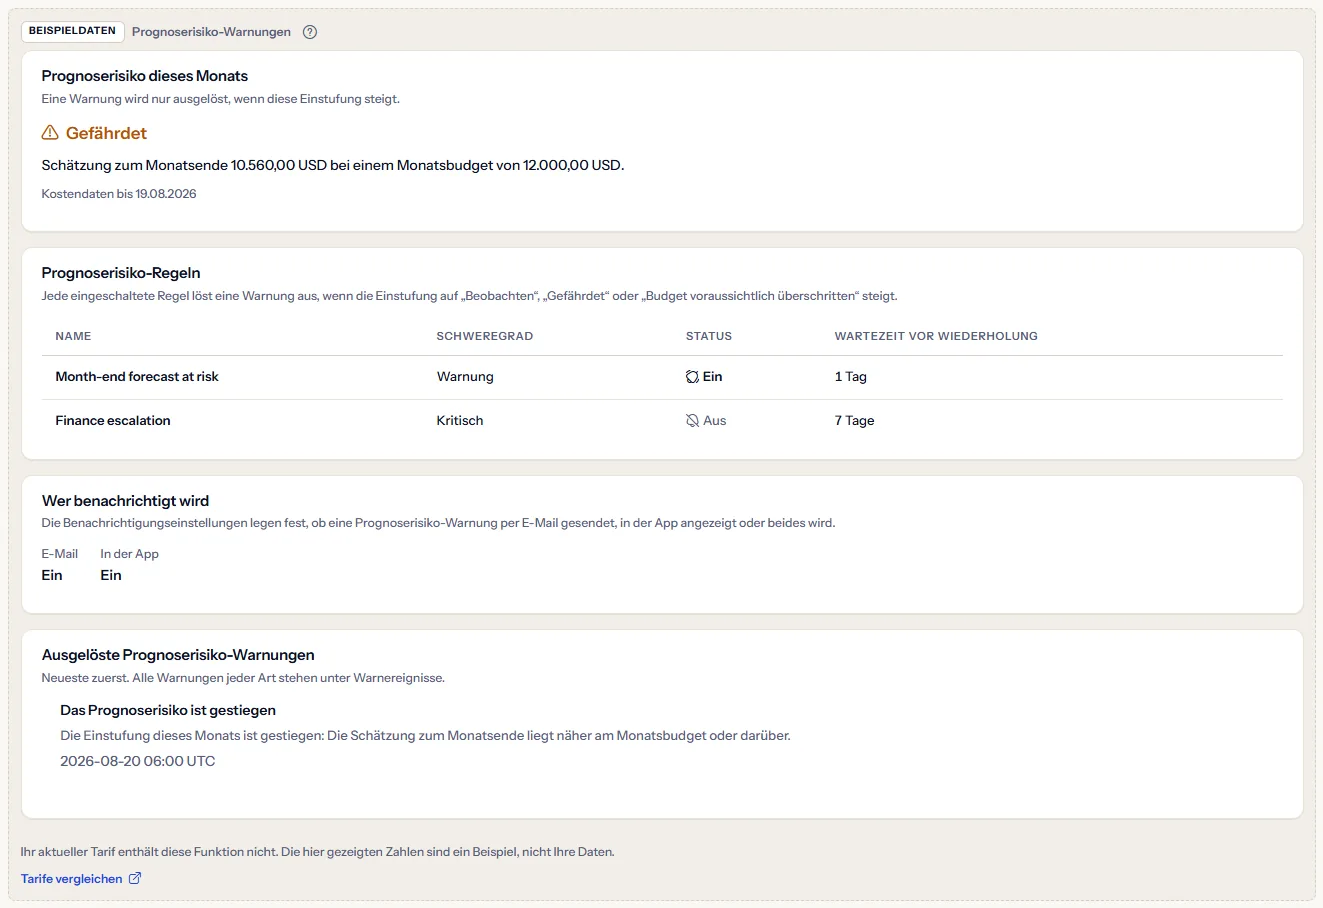Click the external link icon after Tarife vergleichen
This screenshot has width=1323, height=908.
pyautogui.click(x=135, y=879)
